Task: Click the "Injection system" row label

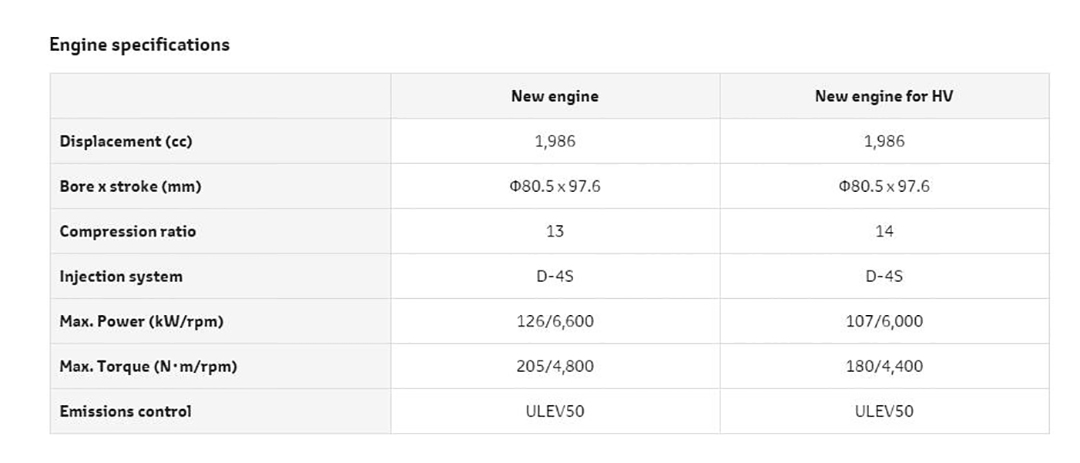Action: (x=121, y=277)
